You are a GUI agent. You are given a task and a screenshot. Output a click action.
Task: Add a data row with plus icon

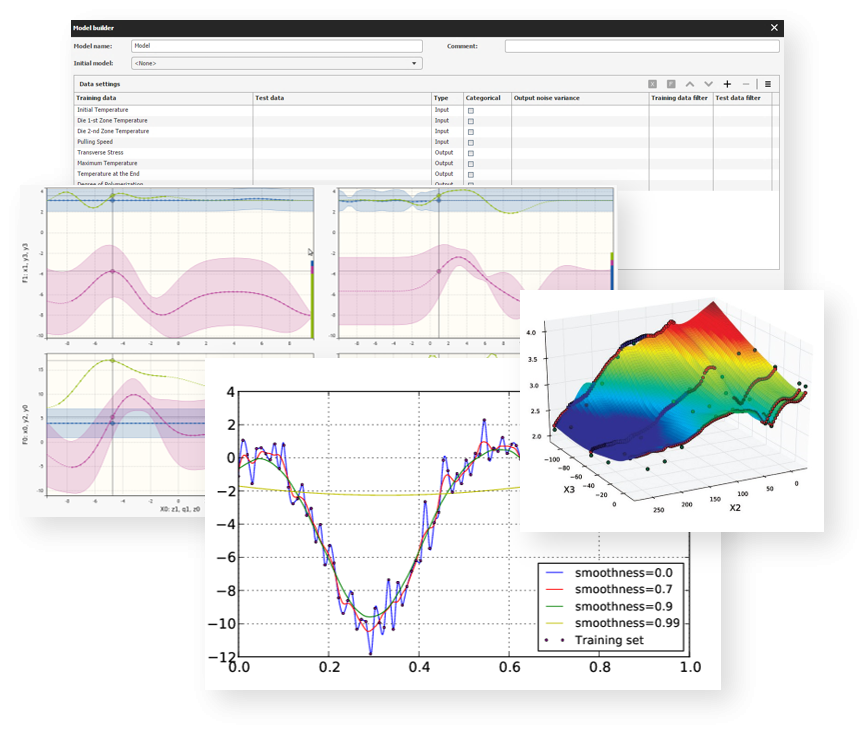pos(727,84)
